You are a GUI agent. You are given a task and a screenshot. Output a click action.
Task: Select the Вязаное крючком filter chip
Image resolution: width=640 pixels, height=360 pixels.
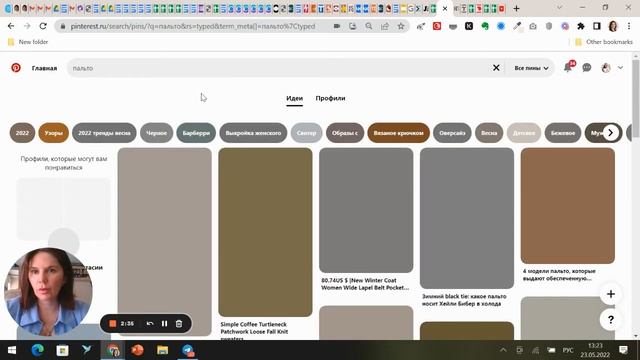pos(398,133)
